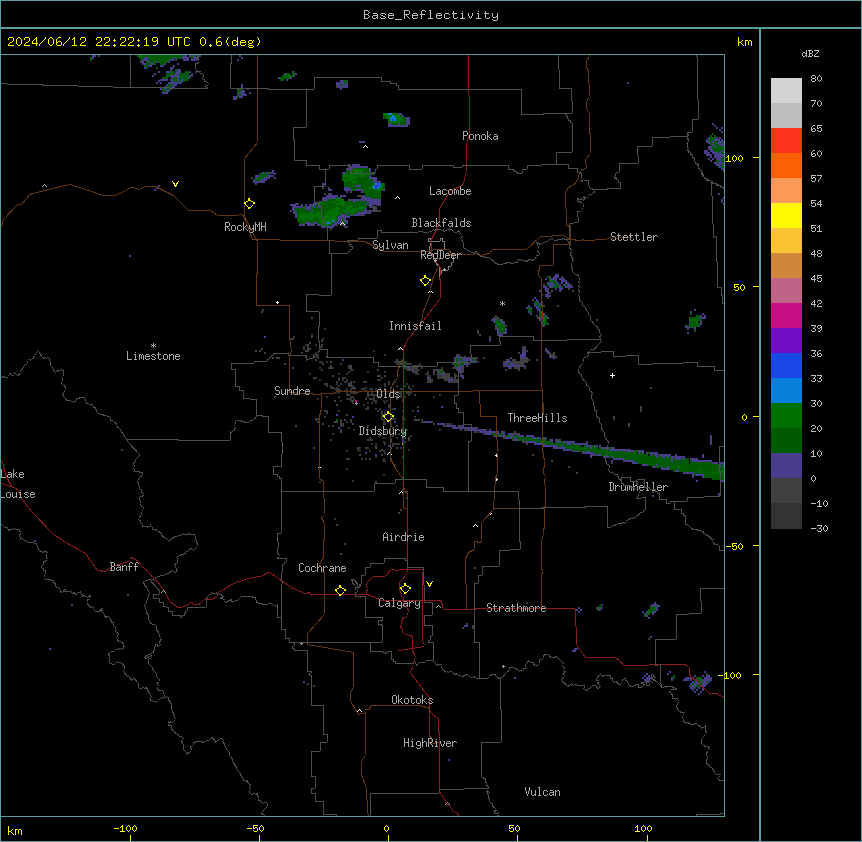Click the HighRiver label
This screenshot has height=842, width=862.
[x=430, y=743]
